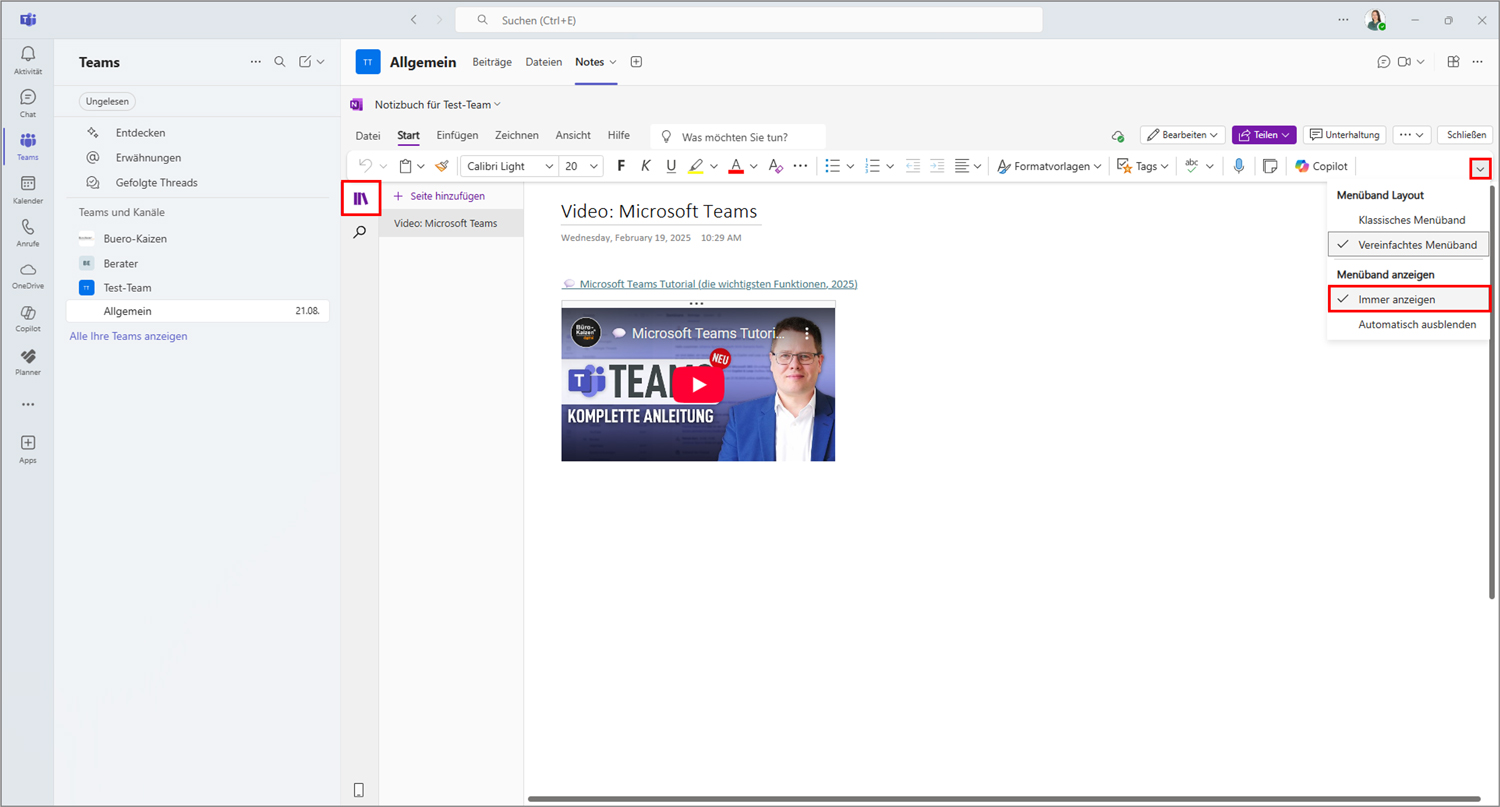Choose Automatisch ausblenden option
The image size is (1500, 807).
click(1416, 324)
